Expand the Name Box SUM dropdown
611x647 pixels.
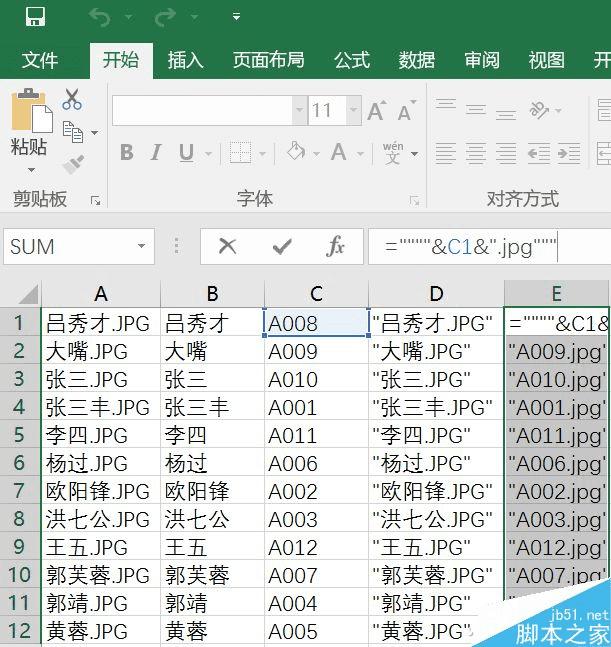(x=142, y=246)
